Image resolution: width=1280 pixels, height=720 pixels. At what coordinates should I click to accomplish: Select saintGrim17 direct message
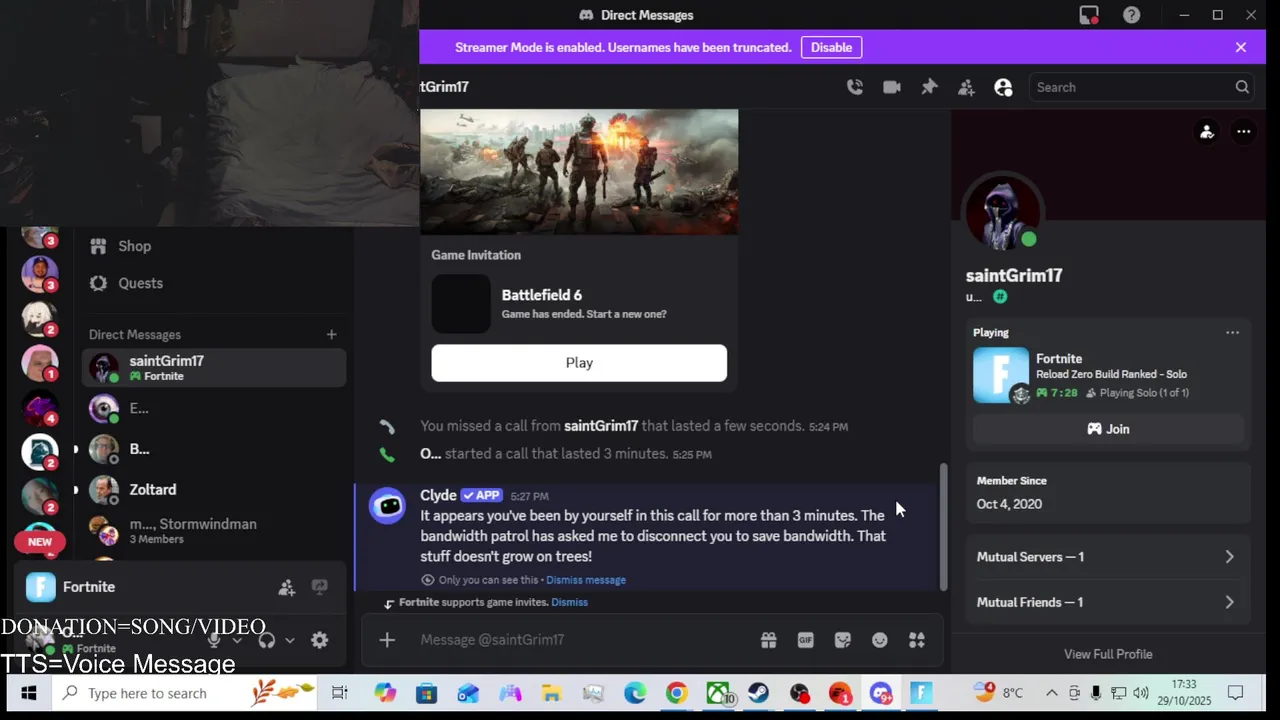point(213,368)
